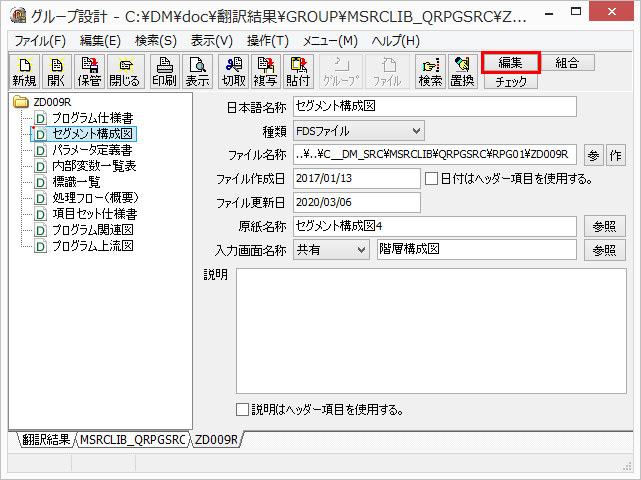Click the 表示 (Preview) toolbar icon

coord(197,72)
